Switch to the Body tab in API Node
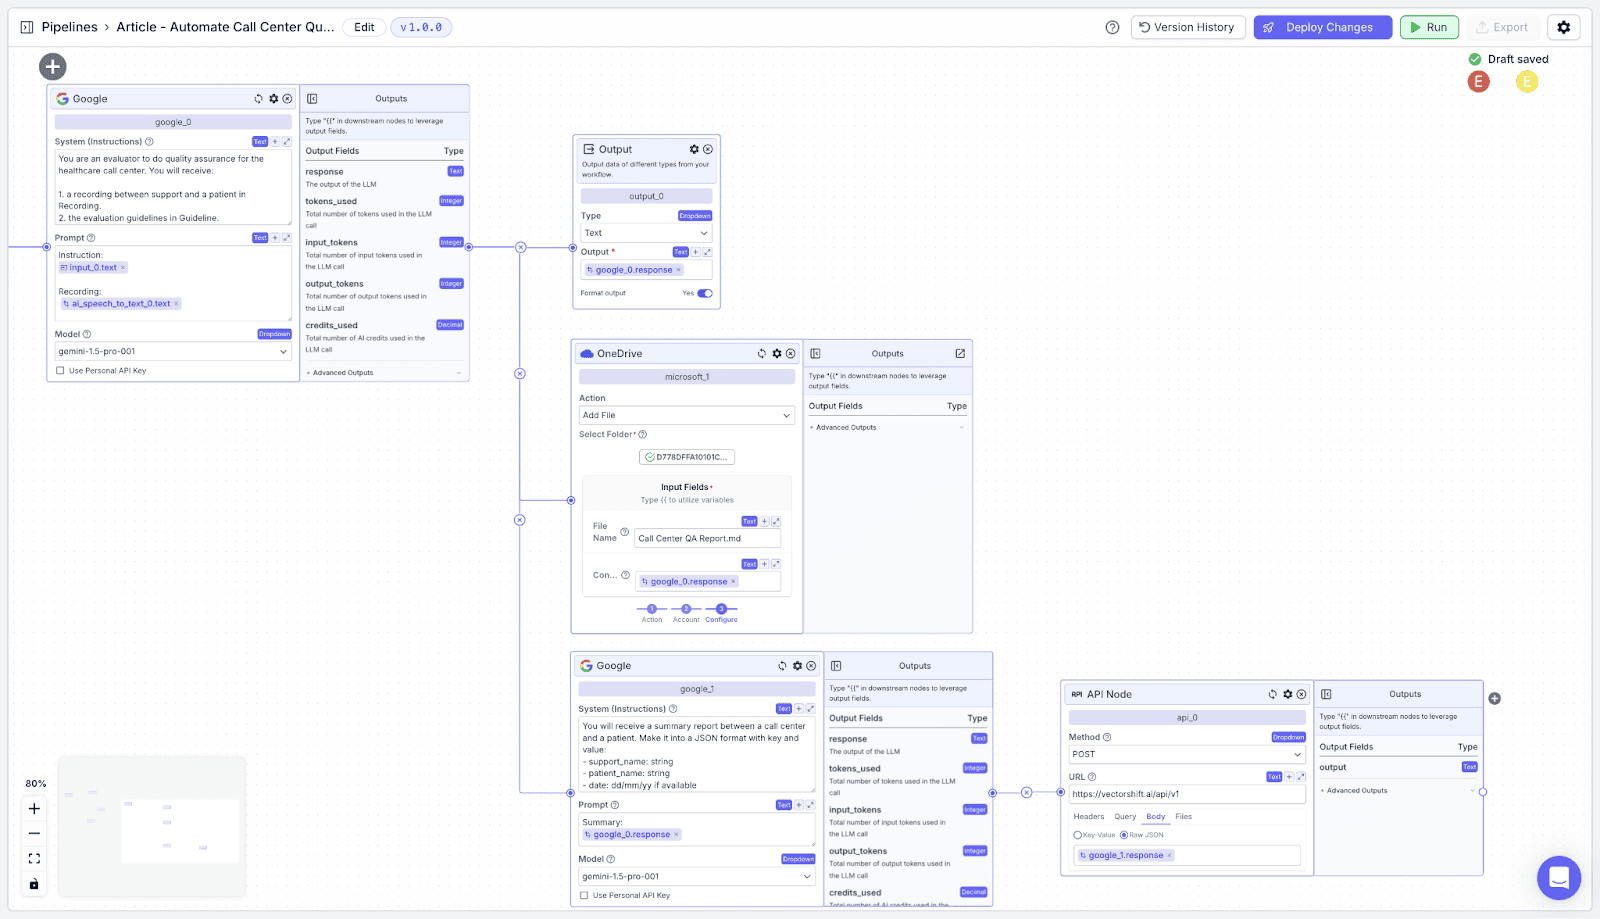The width and height of the screenshot is (1600, 919). click(1156, 817)
